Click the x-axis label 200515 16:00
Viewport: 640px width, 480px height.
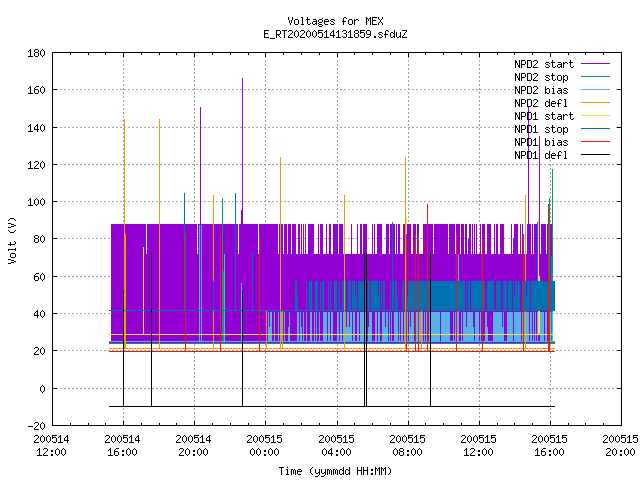click(x=549, y=446)
